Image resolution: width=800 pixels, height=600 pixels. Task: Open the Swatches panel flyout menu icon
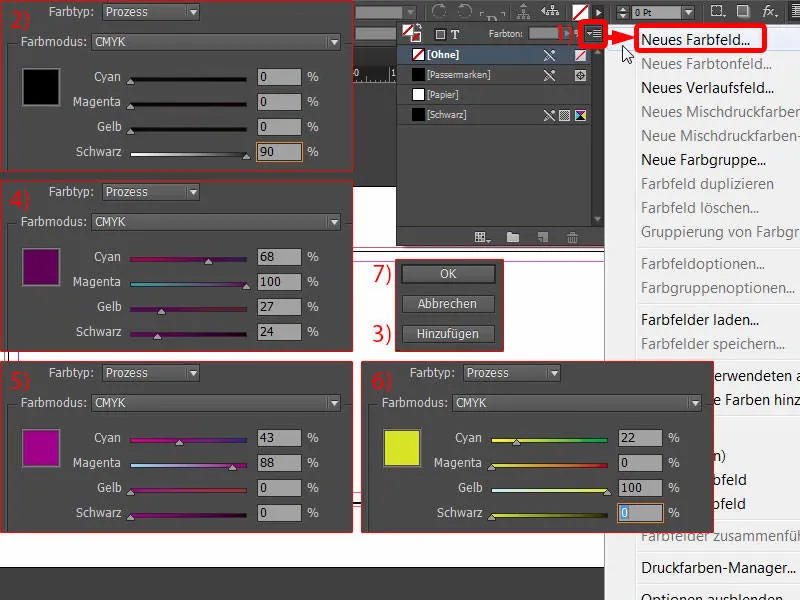point(593,34)
